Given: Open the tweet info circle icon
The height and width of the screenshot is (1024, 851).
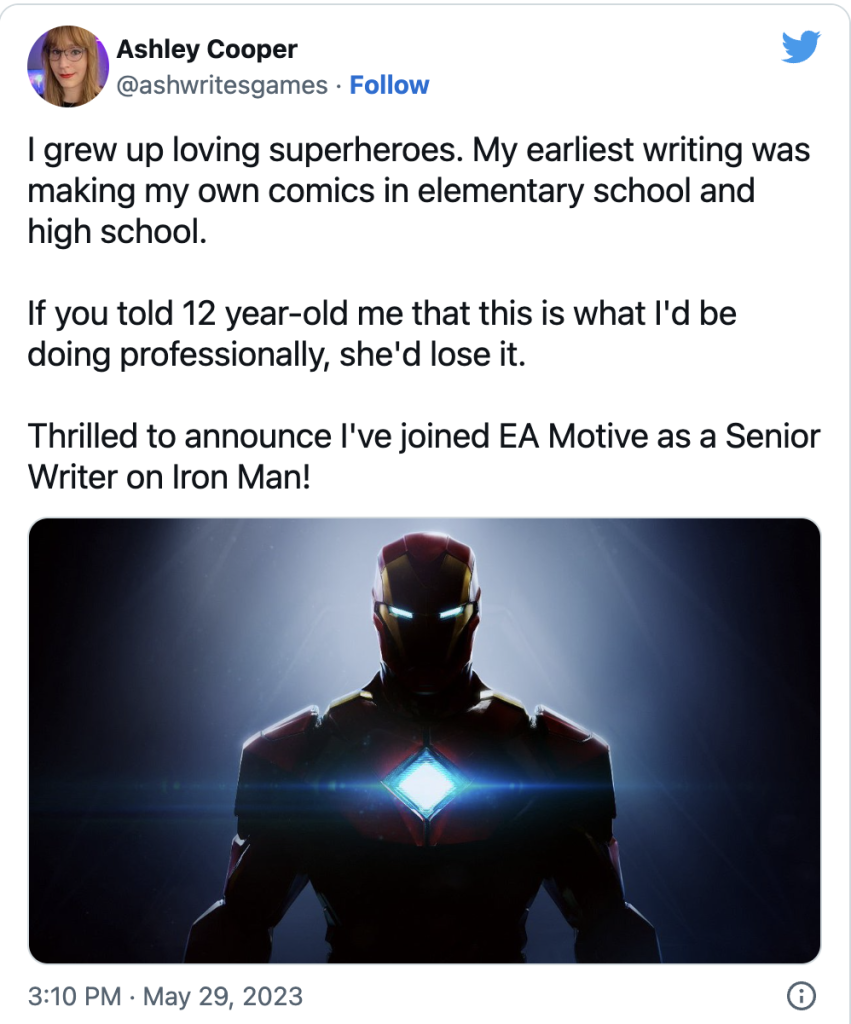Looking at the screenshot, I should tap(800, 996).
